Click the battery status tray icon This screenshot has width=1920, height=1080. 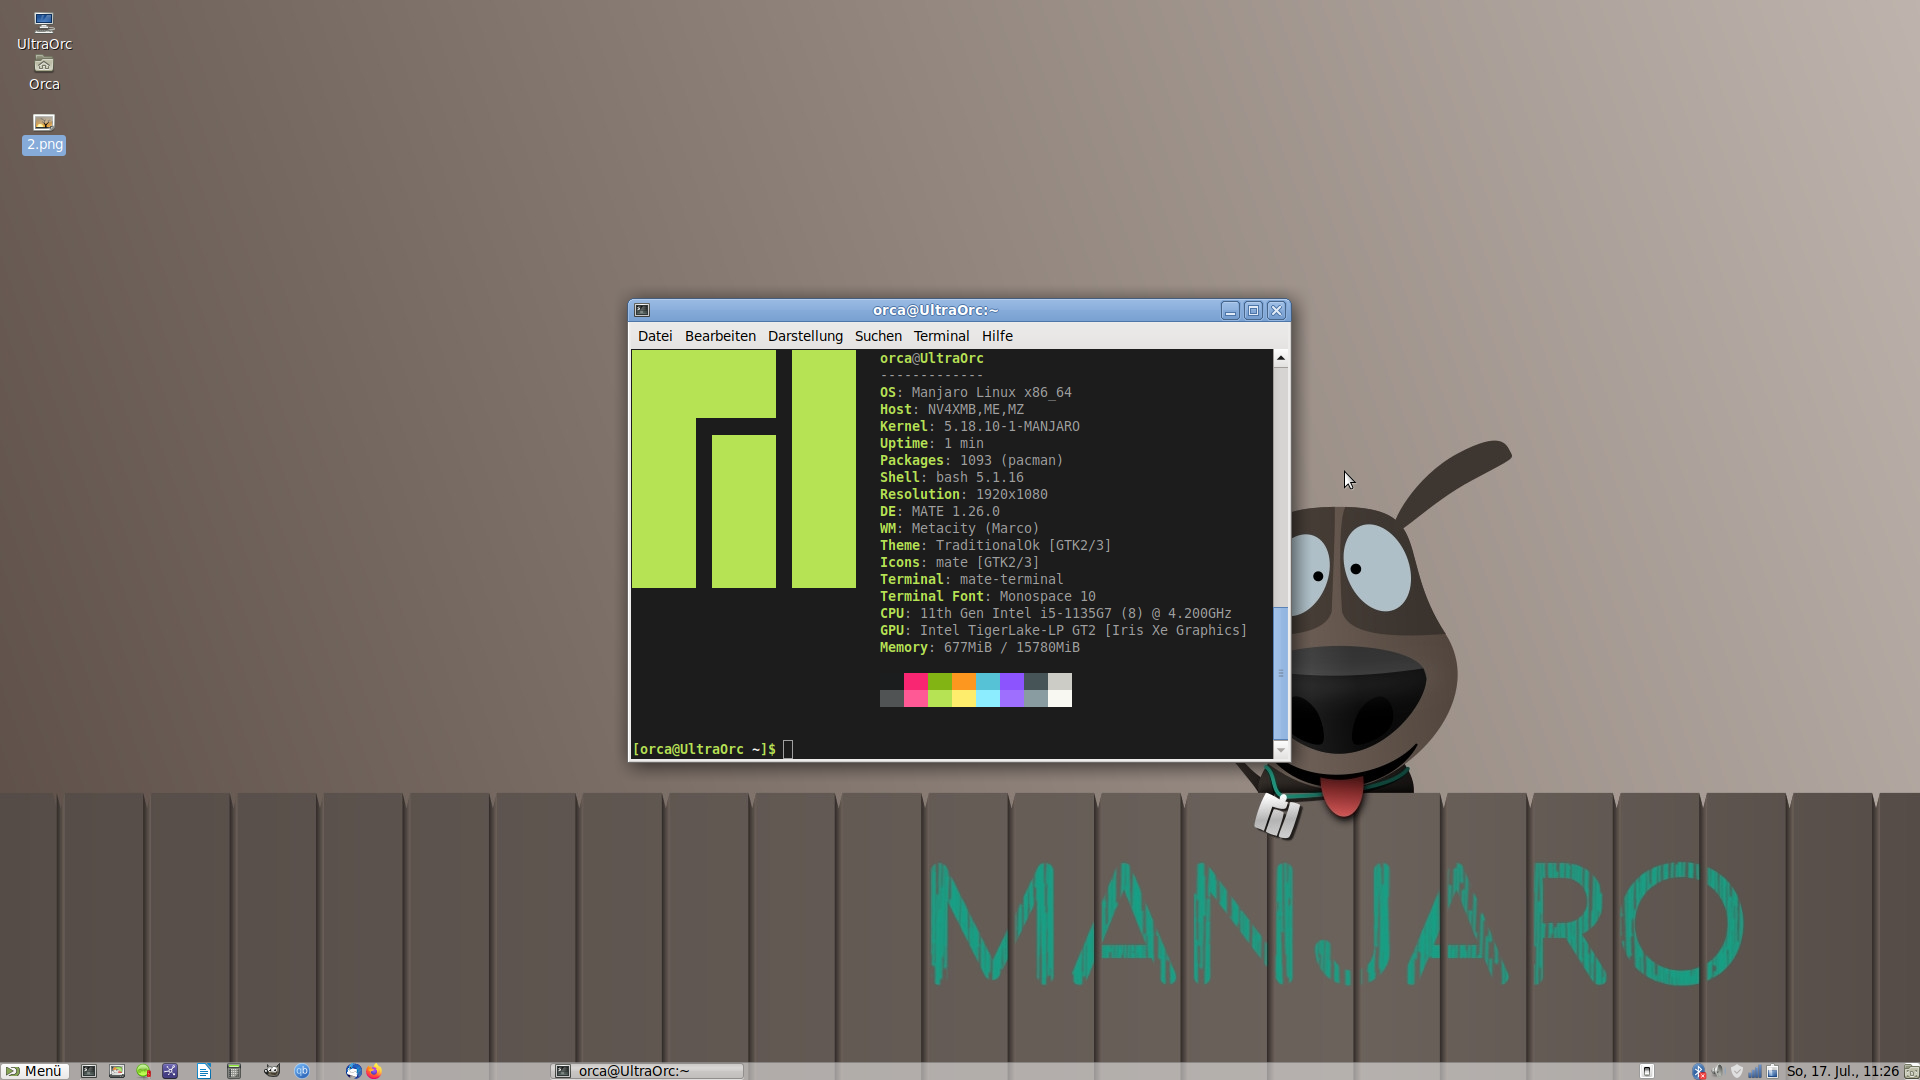1773,1071
